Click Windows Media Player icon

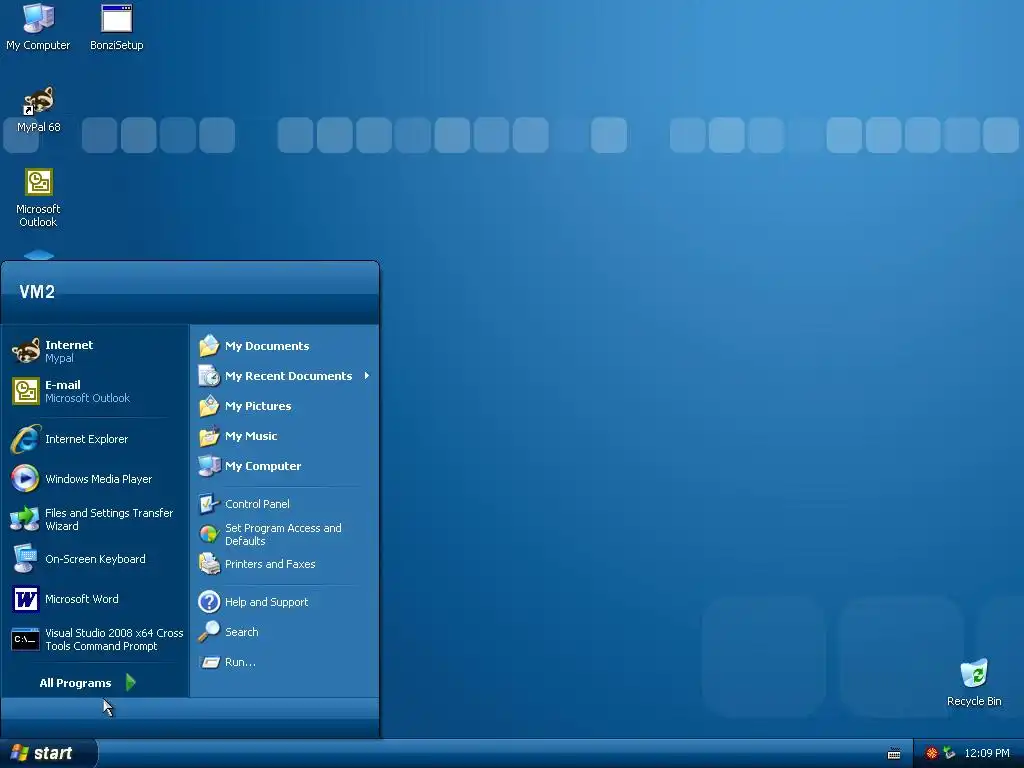[x=25, y=479]
